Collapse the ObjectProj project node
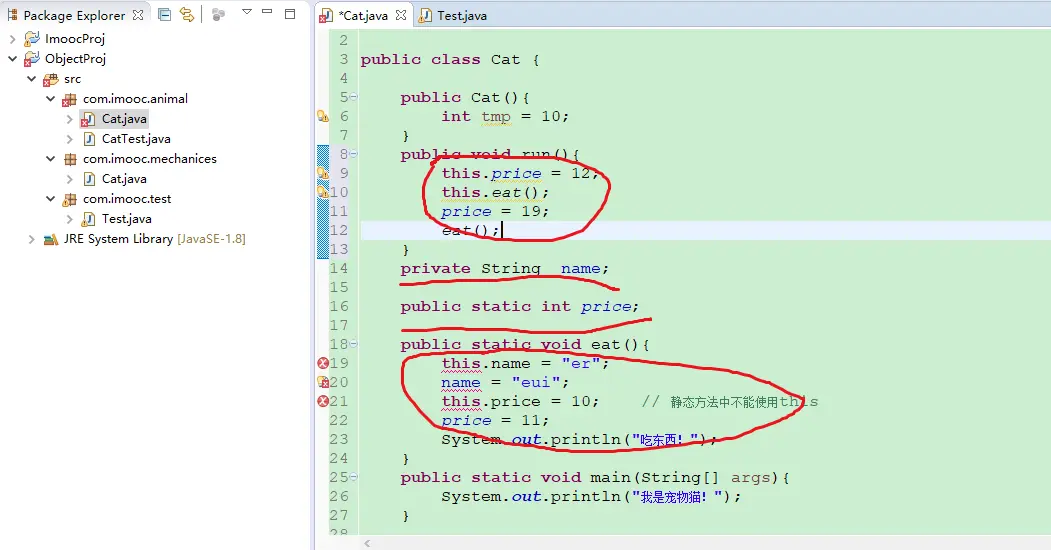The width and height of the screenshot is (1051, 550). click(x=12, y=59)
